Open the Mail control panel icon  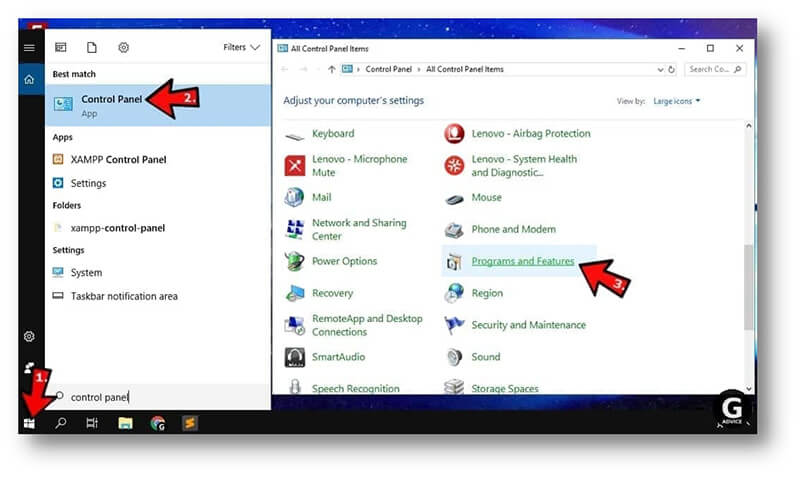pos(294,197)
